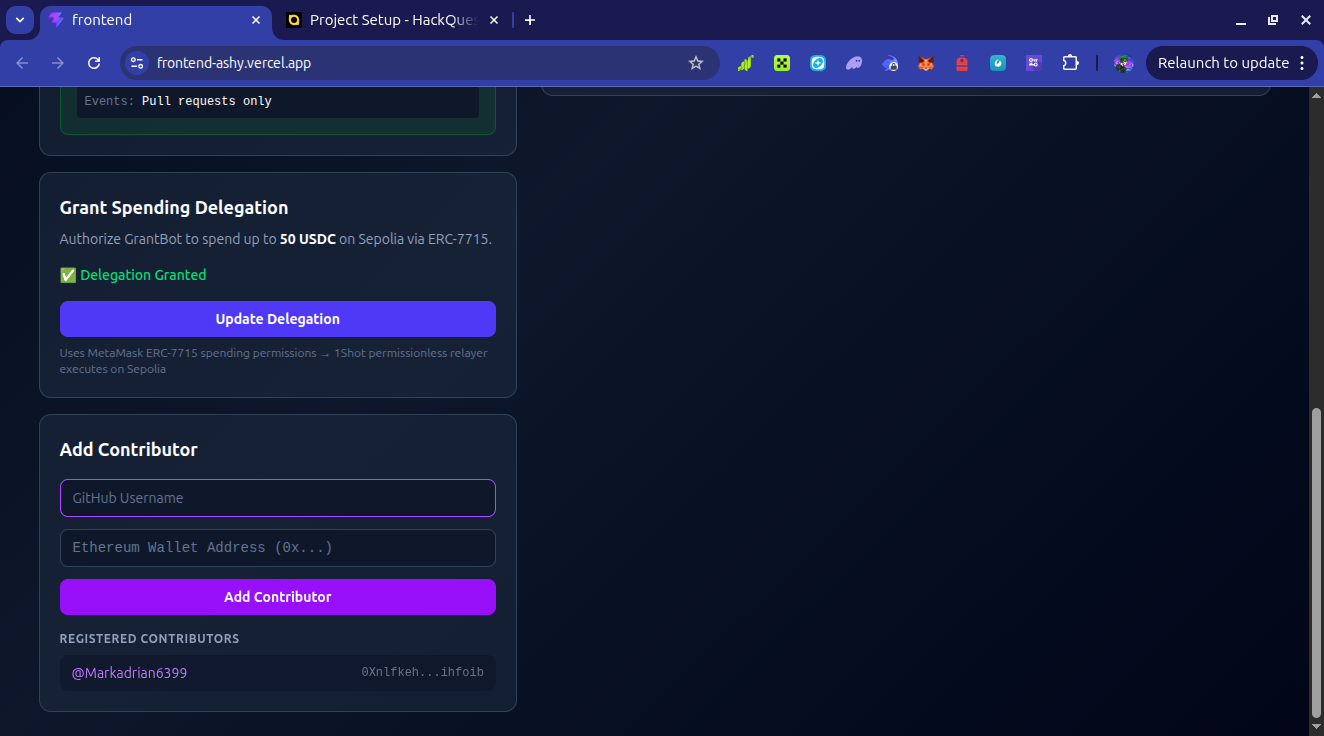The image size is (1324, 736).
Task: View site information icon in address bar
Action: click(137, 63)
